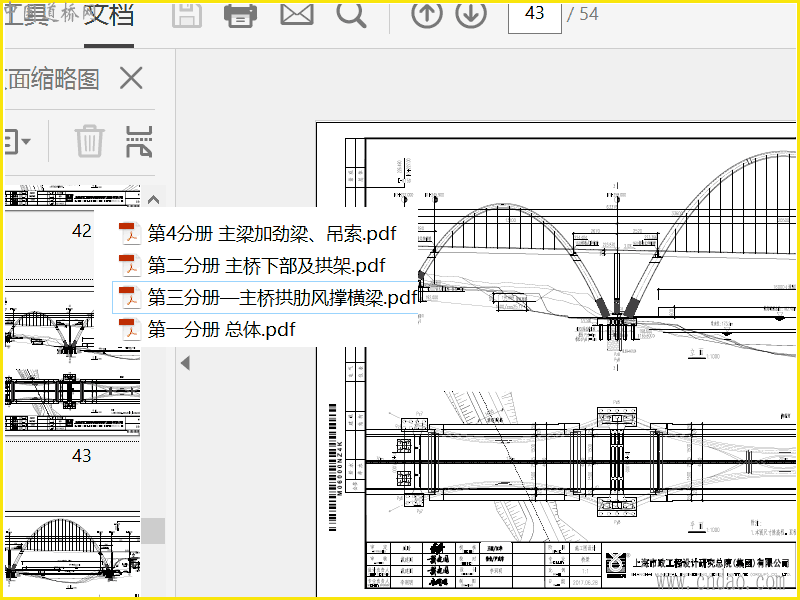Click PDF icon of 第4分册 file
The width and height of the screenshot is (800, 600).
click(x=130, y=234)
